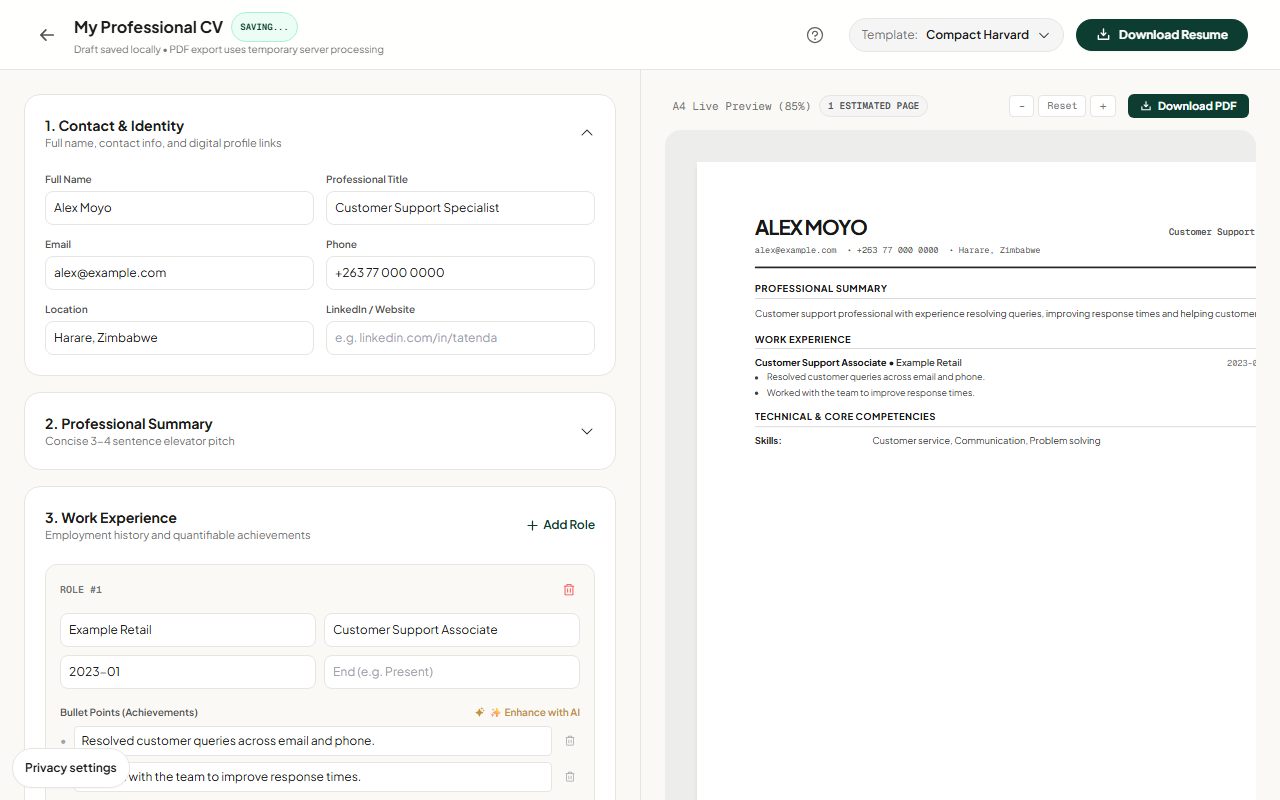Click the End date field
This screenshot has height=800, width=1280.
tap(452, 672)
